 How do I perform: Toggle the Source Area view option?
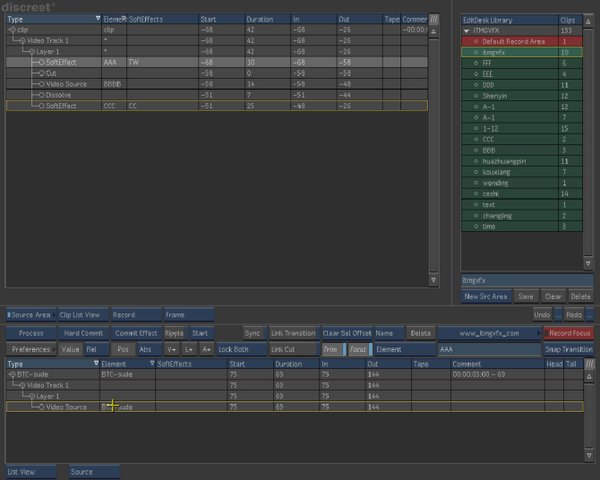pyautogui.click(x=30, y=314)
